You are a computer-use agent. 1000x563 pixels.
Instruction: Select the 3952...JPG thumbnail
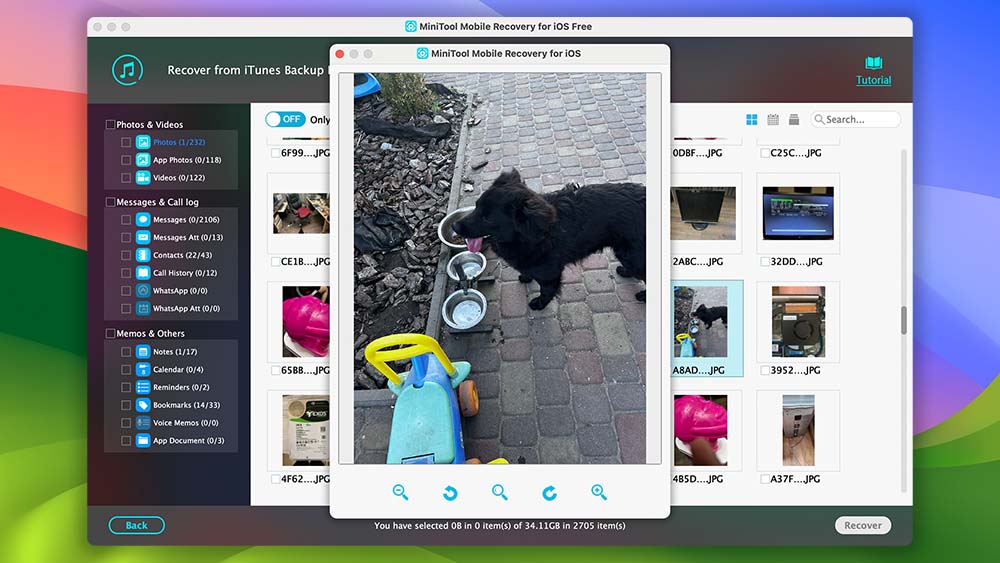point(798,321)
